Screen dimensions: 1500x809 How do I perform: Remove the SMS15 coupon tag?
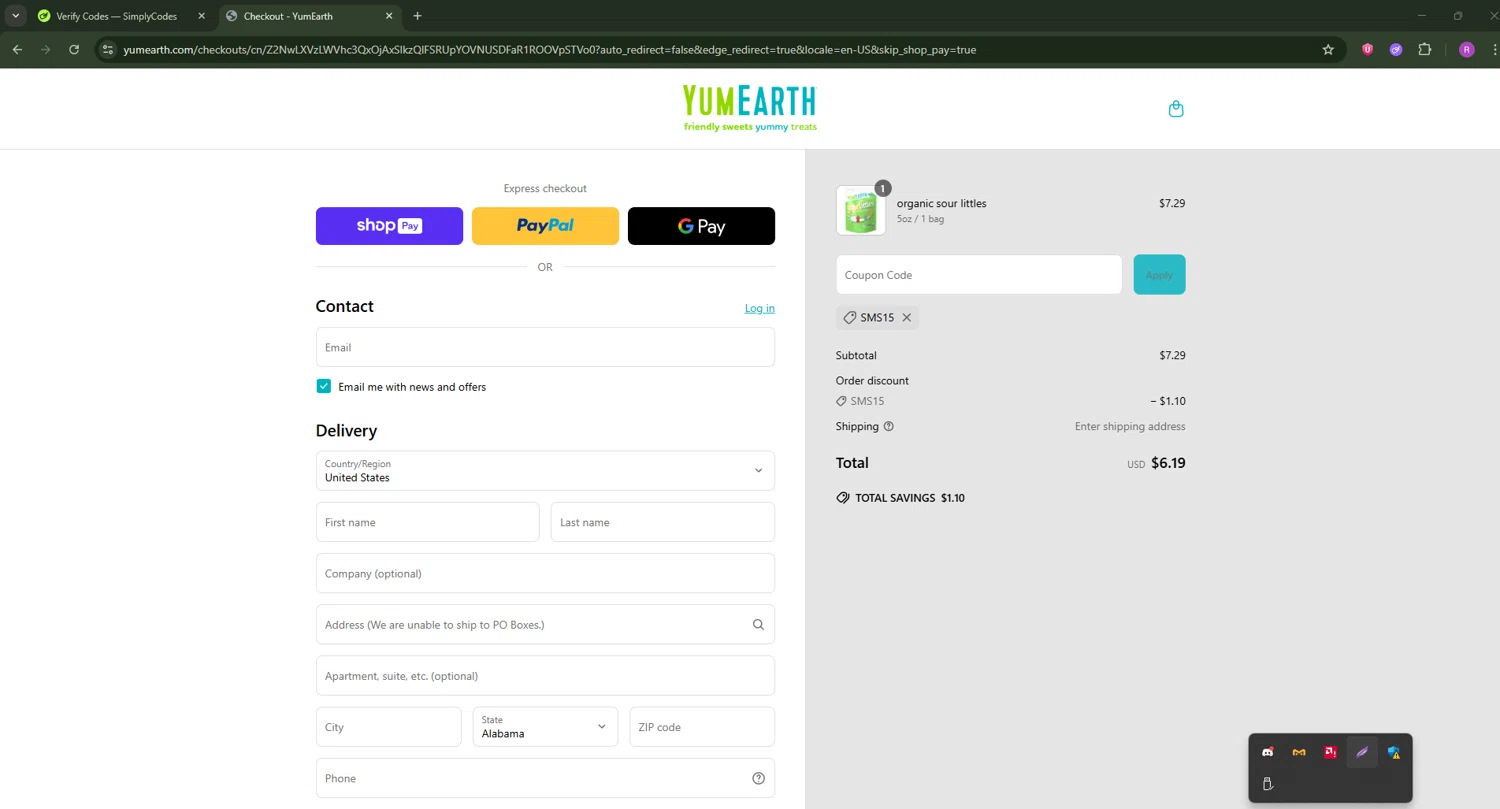click(x=907, y=318)
